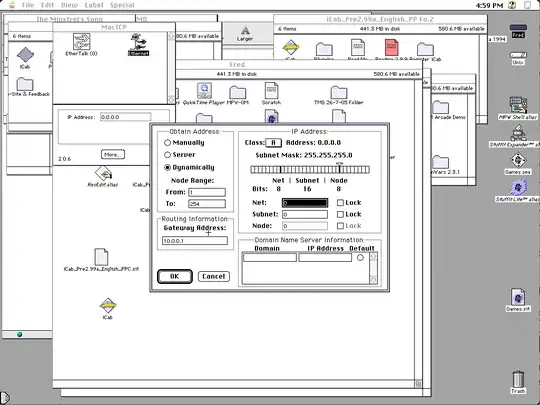Select the TMS 26-7-05 Folder
Viewport: 540px width, 405px height.
339,92
